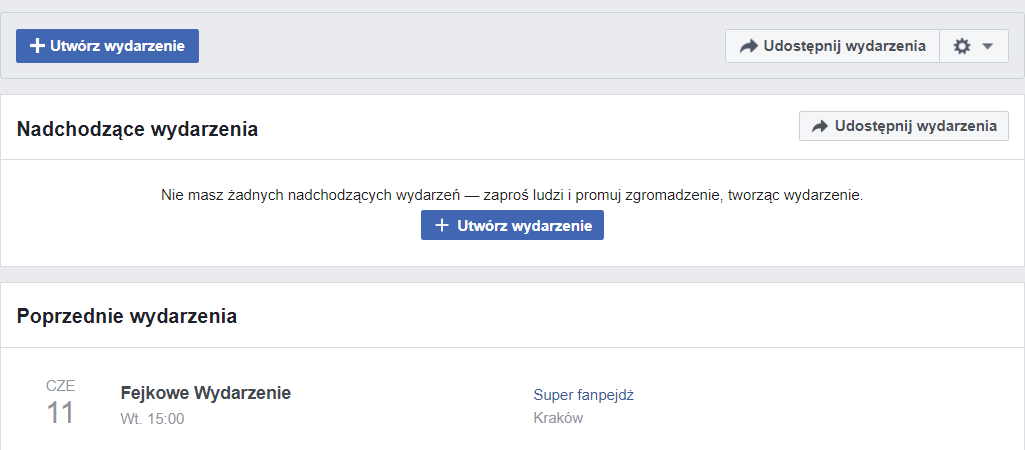
Task: Open the Fejkowe Wydarzenie event
Action: pos(206,393)
